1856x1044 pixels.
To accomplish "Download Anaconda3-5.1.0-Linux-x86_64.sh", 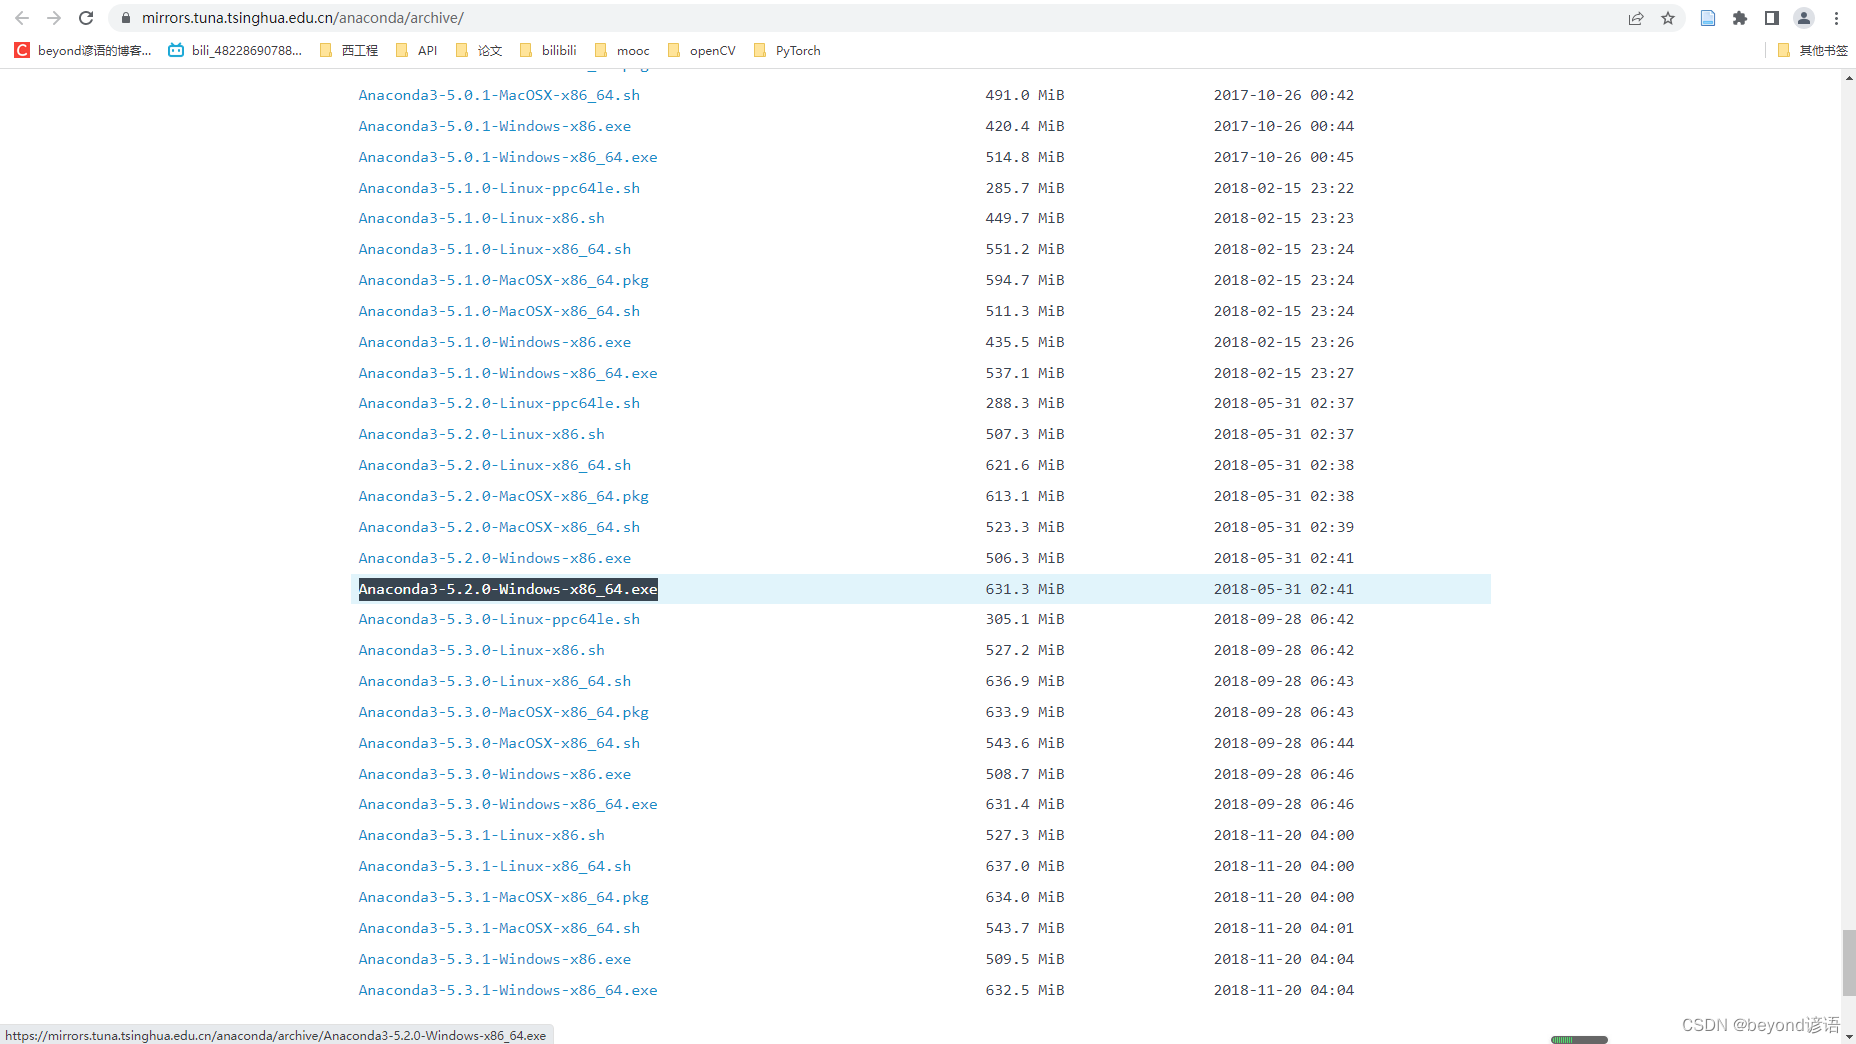I will [495, 249].
